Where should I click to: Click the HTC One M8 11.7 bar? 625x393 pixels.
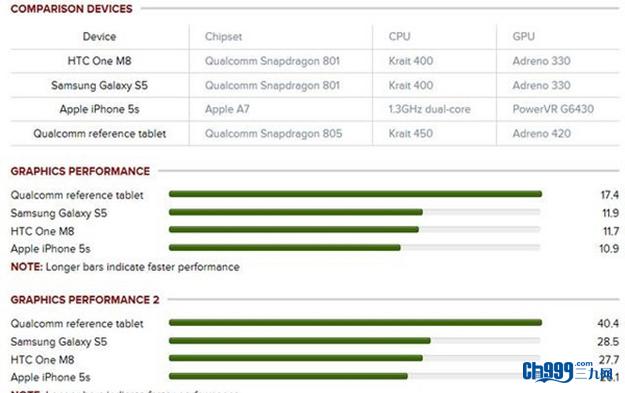click(294, 230)
